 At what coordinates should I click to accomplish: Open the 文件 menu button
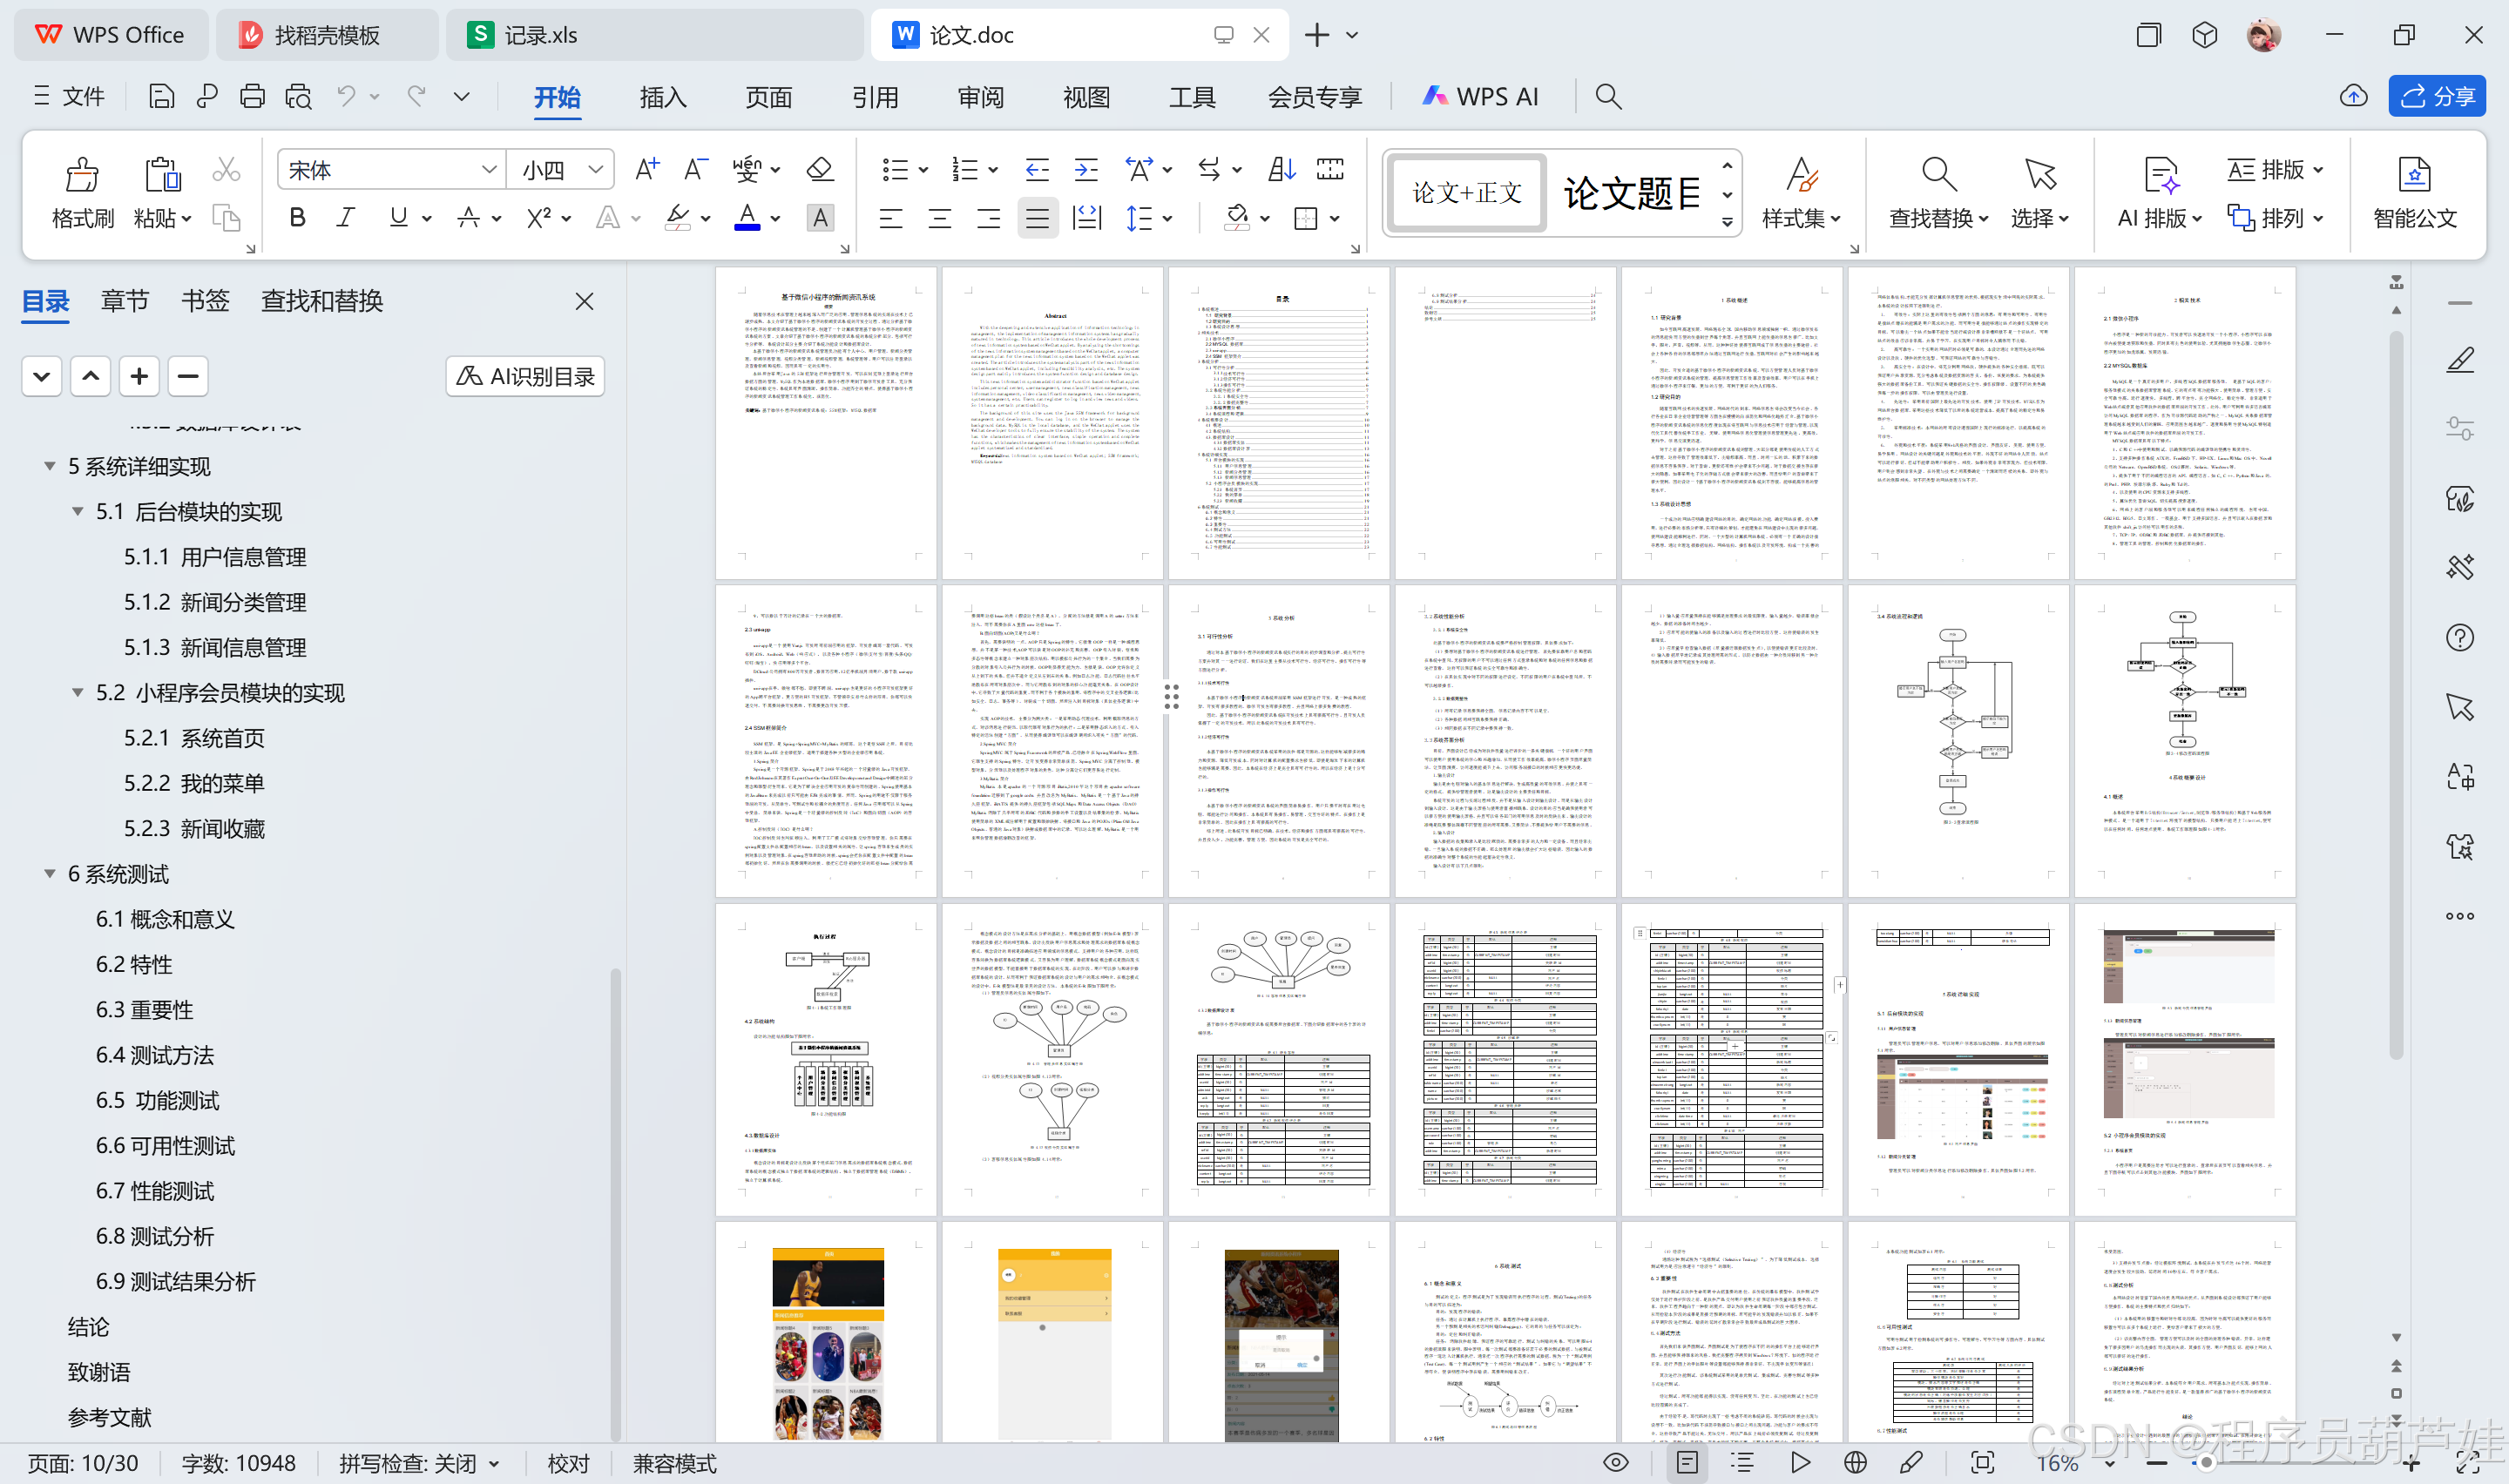[68, 96]
